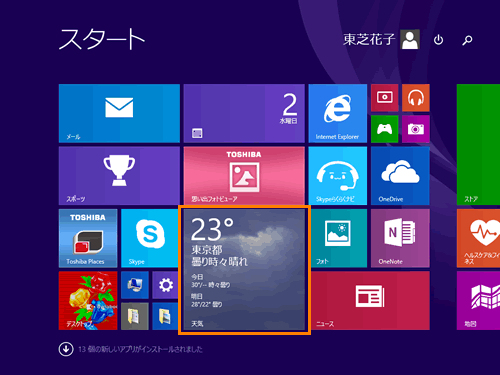500x375 pixels.
Task: Open the News (ニュース) tile
Action: (370, 301)
